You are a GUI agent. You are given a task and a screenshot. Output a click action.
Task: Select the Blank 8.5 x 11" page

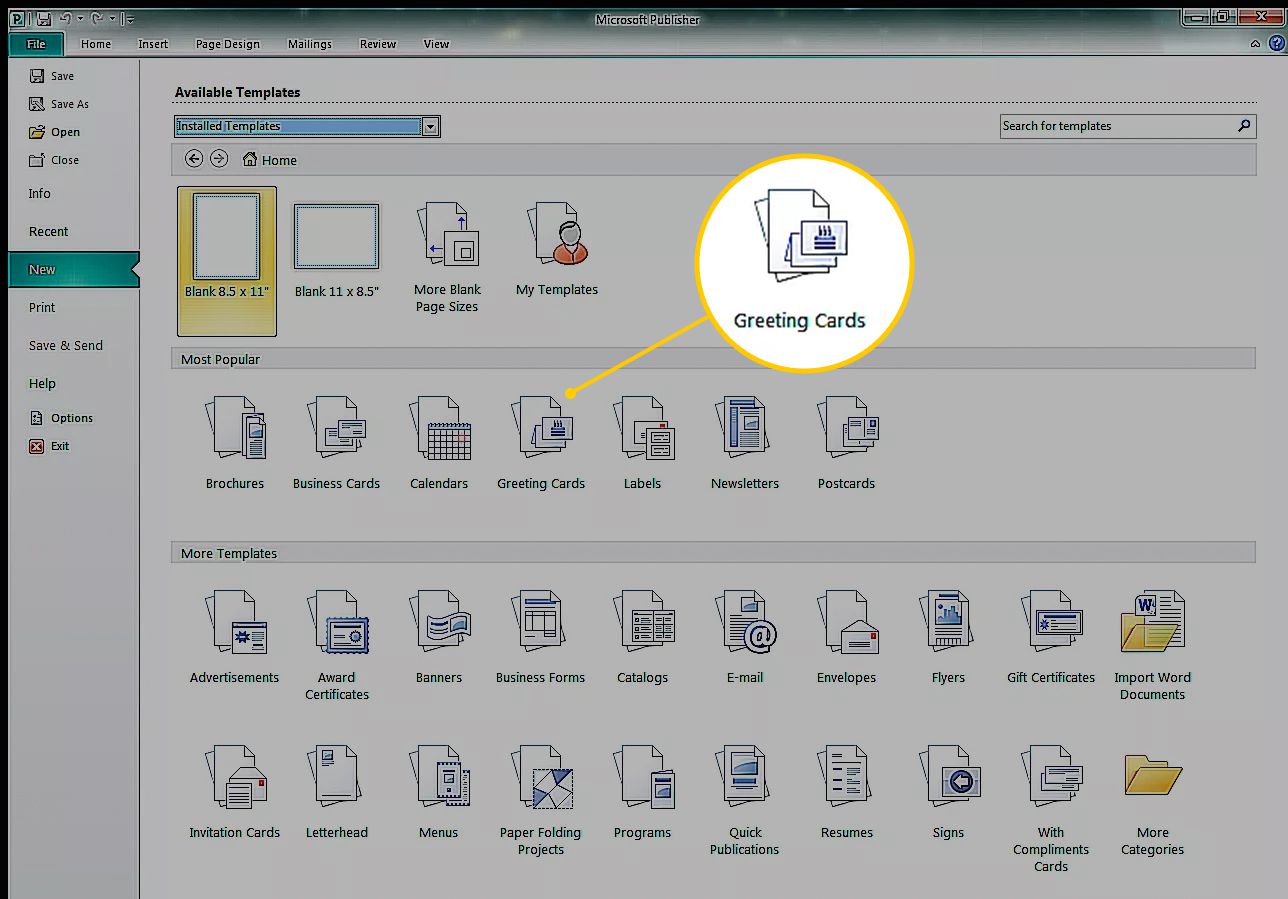227,261
